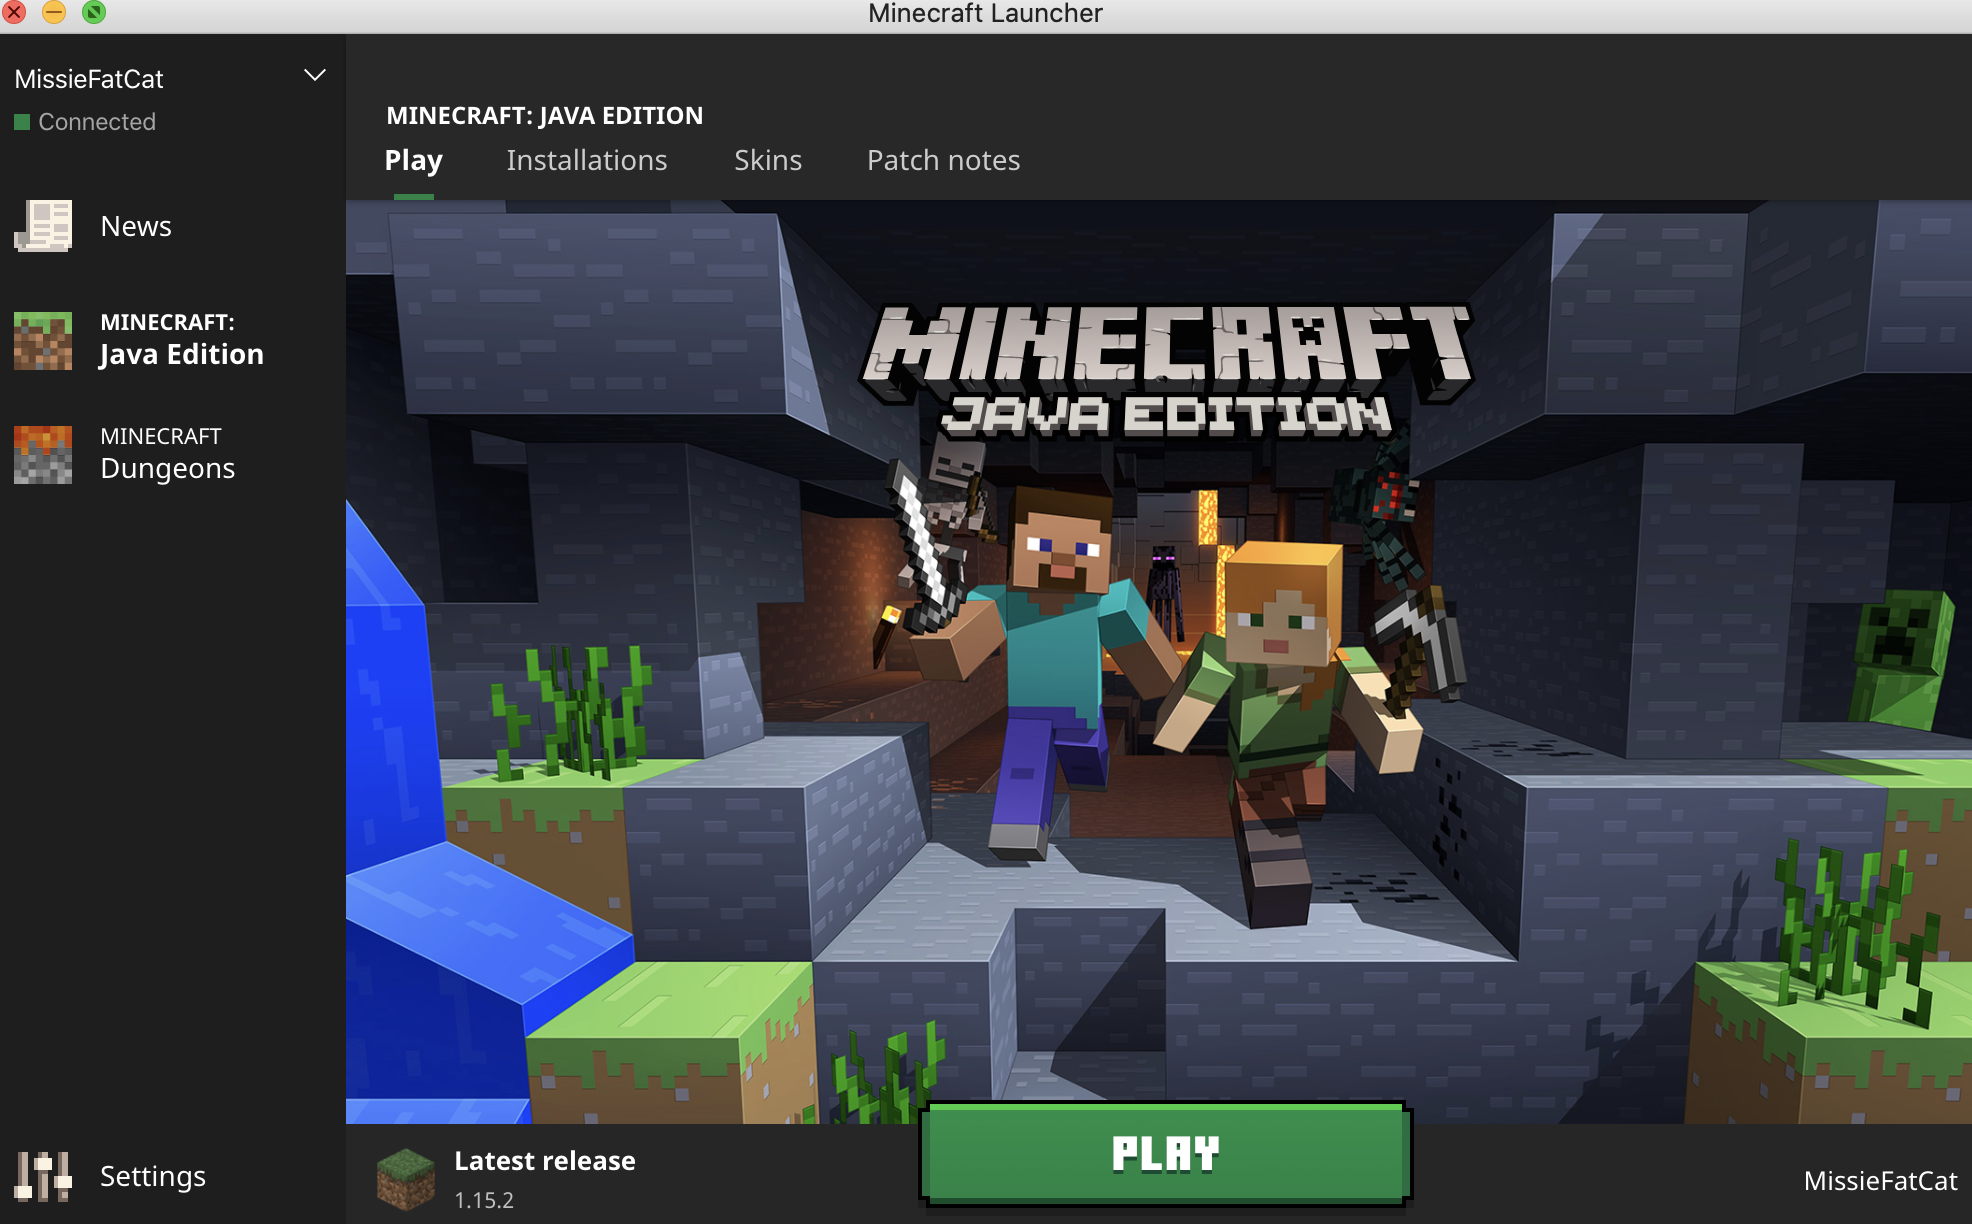Click the Minecraft Java Edition artwork logo

click(1166, 370)
